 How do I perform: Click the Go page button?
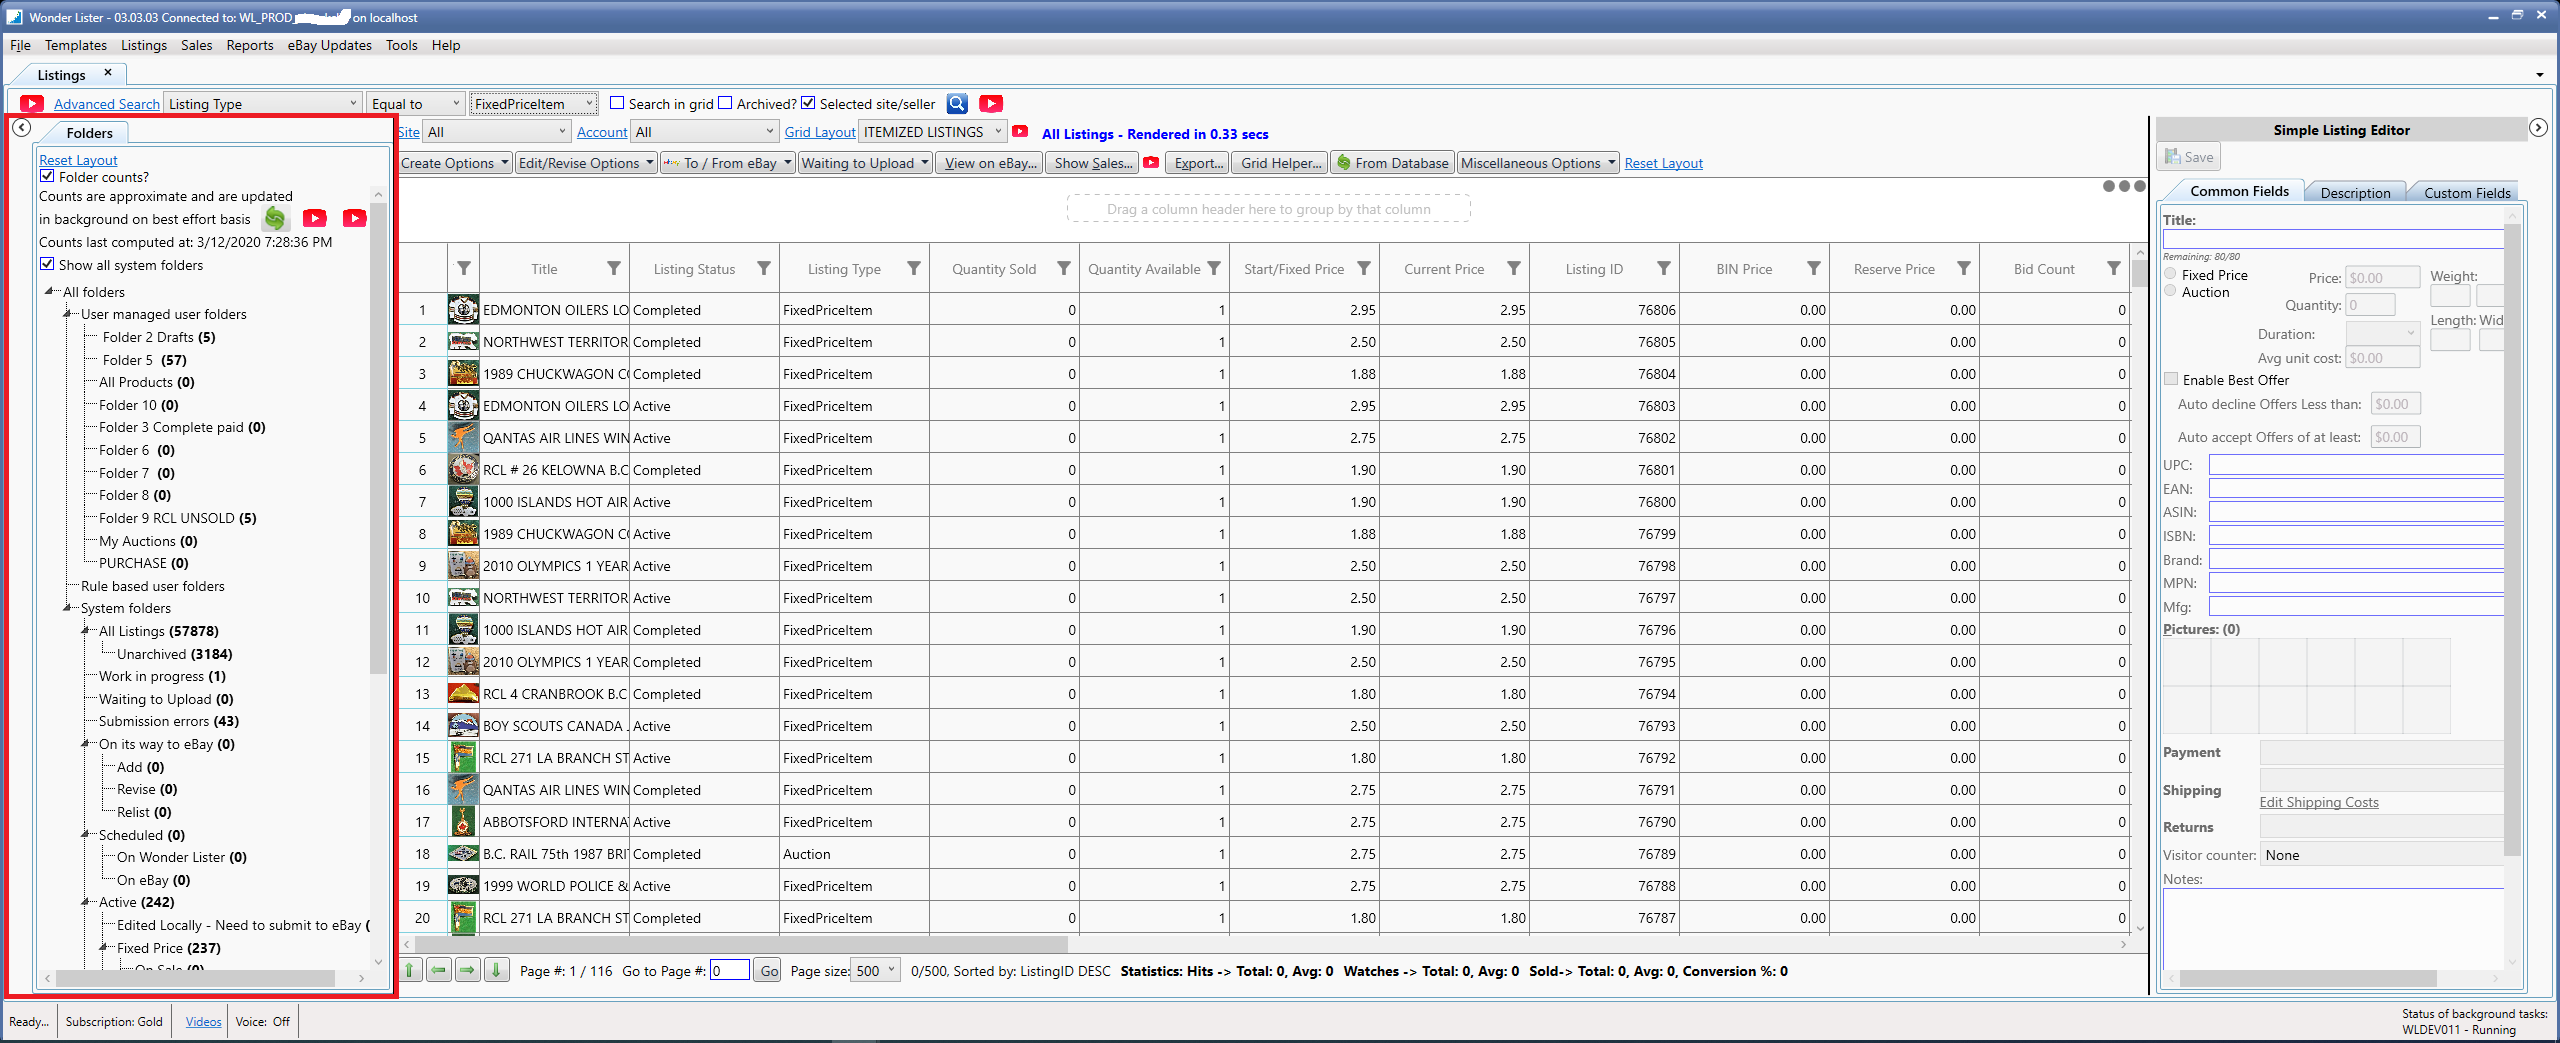coord(768,971)
